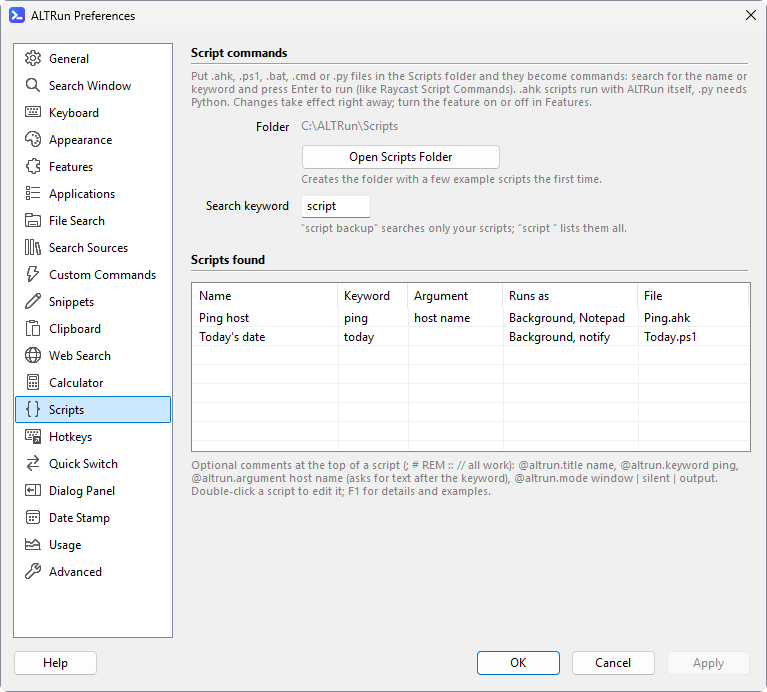Click the General gear icon

click(33, 58)
